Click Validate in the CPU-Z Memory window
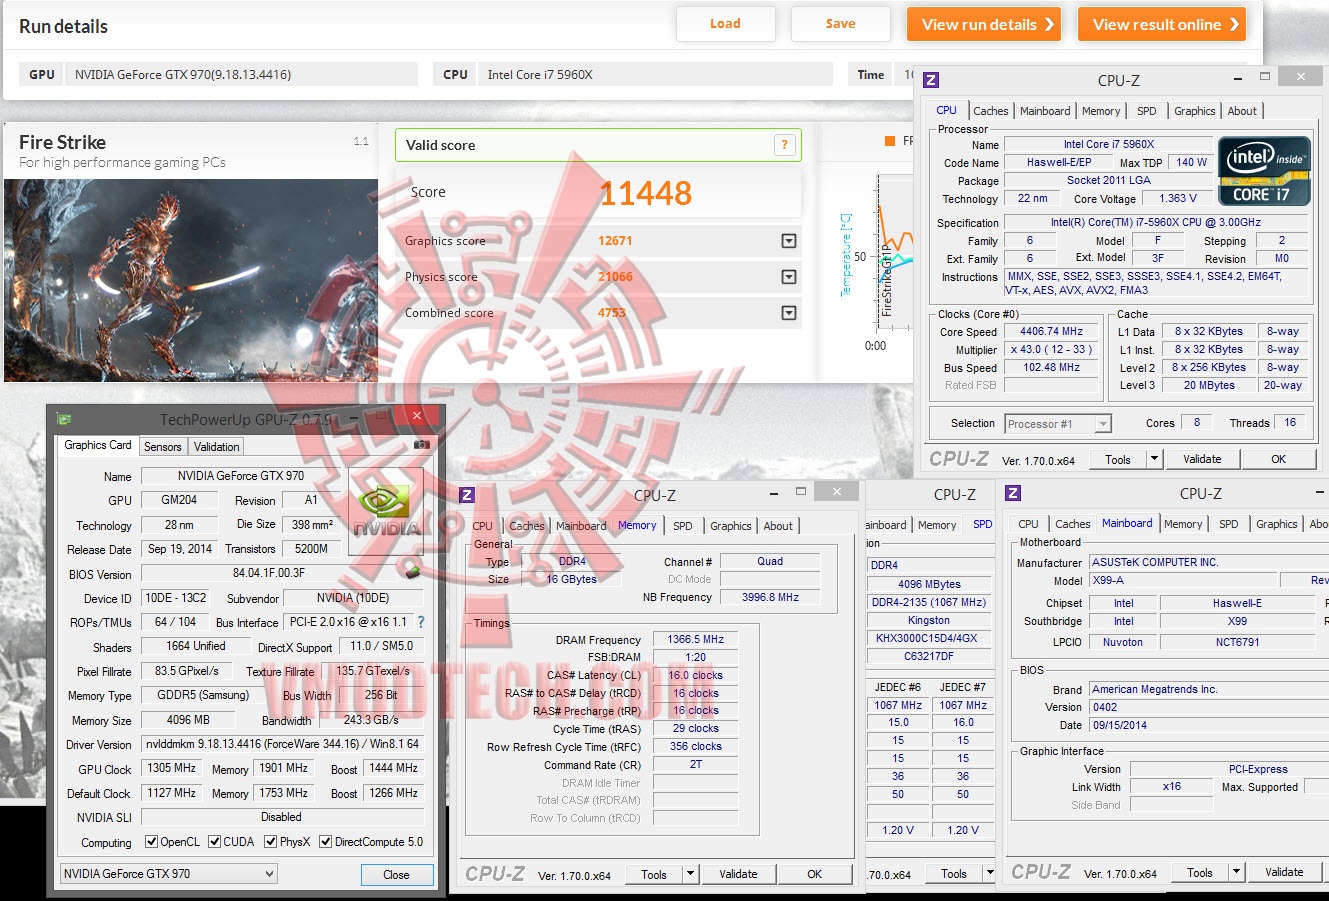Viewport: 1329px width, 901px height. (738, 874)
